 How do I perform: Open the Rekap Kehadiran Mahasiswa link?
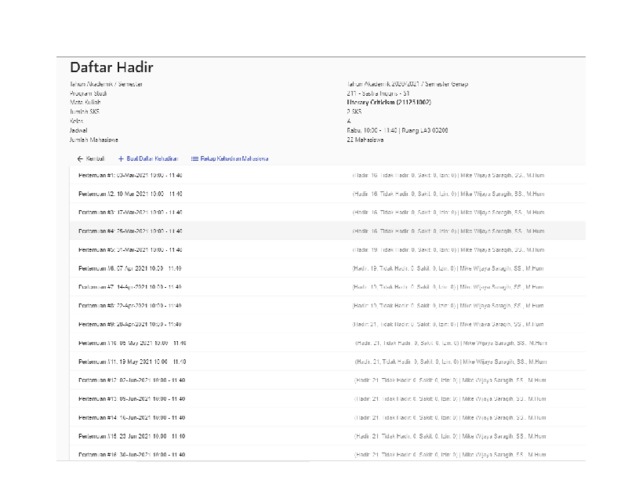(x=235, y=159)
